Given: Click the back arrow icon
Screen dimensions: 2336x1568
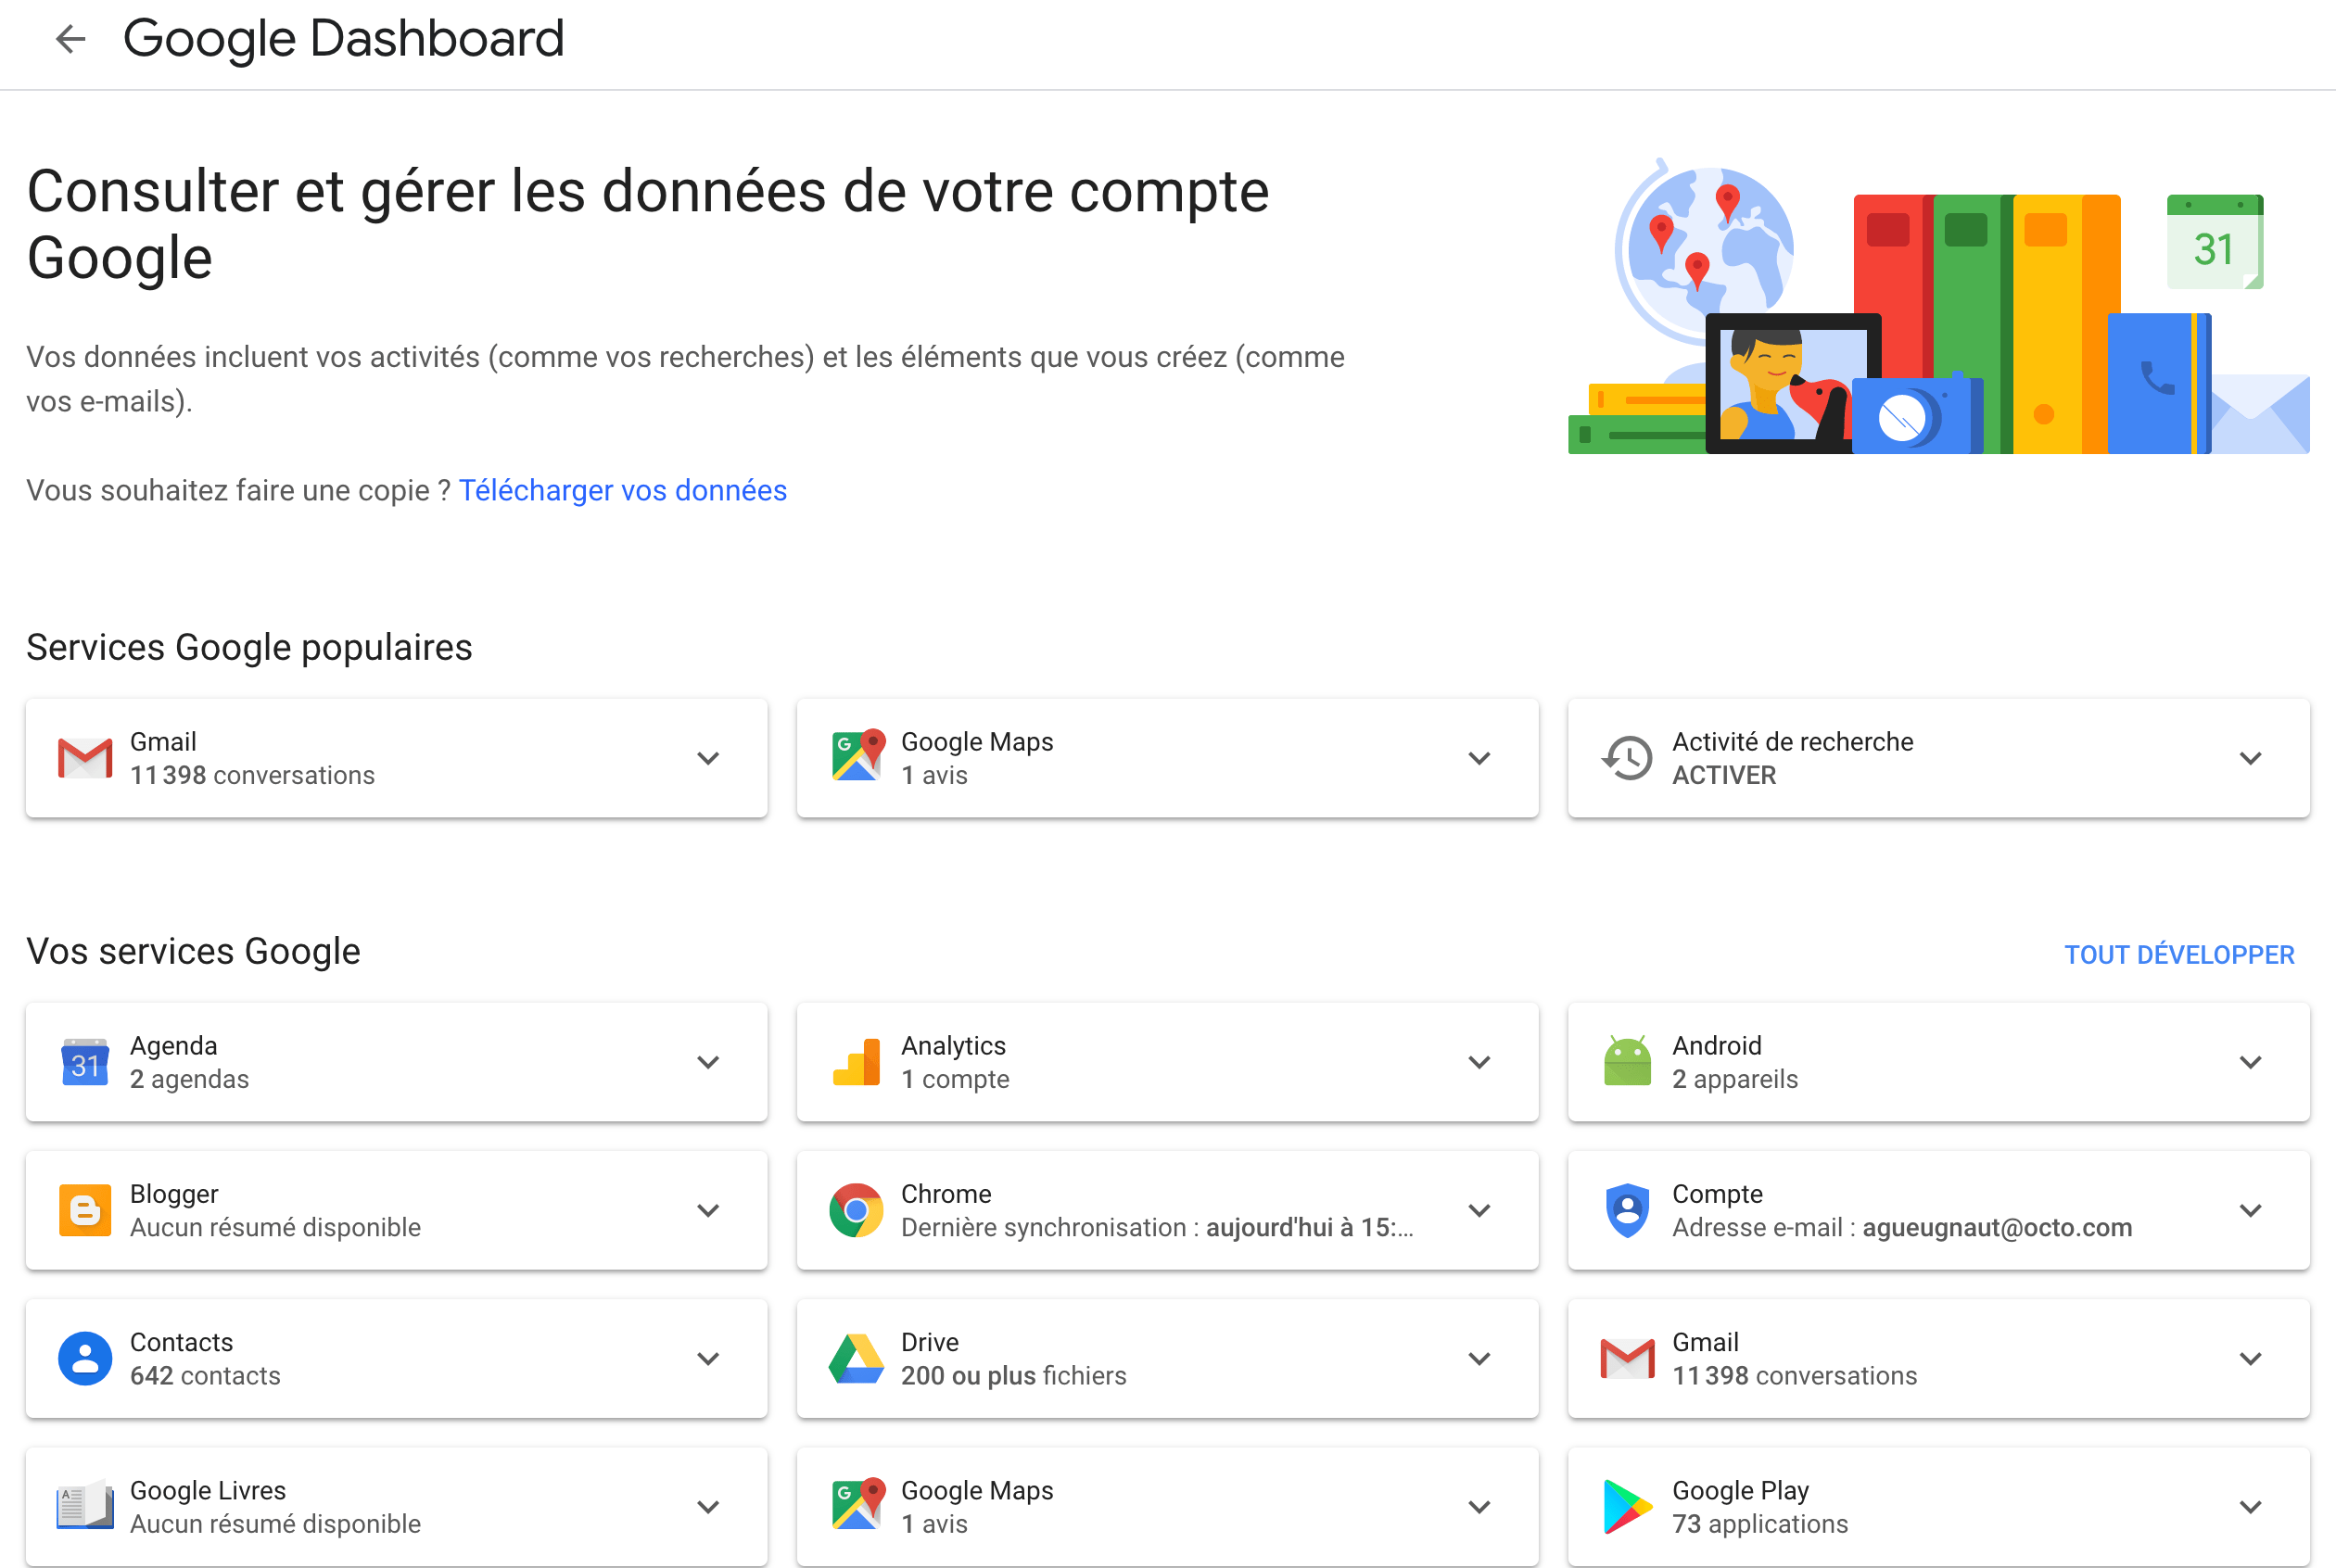Looking at the screenshot, I should pyautogui.click(x=70, y=39).
